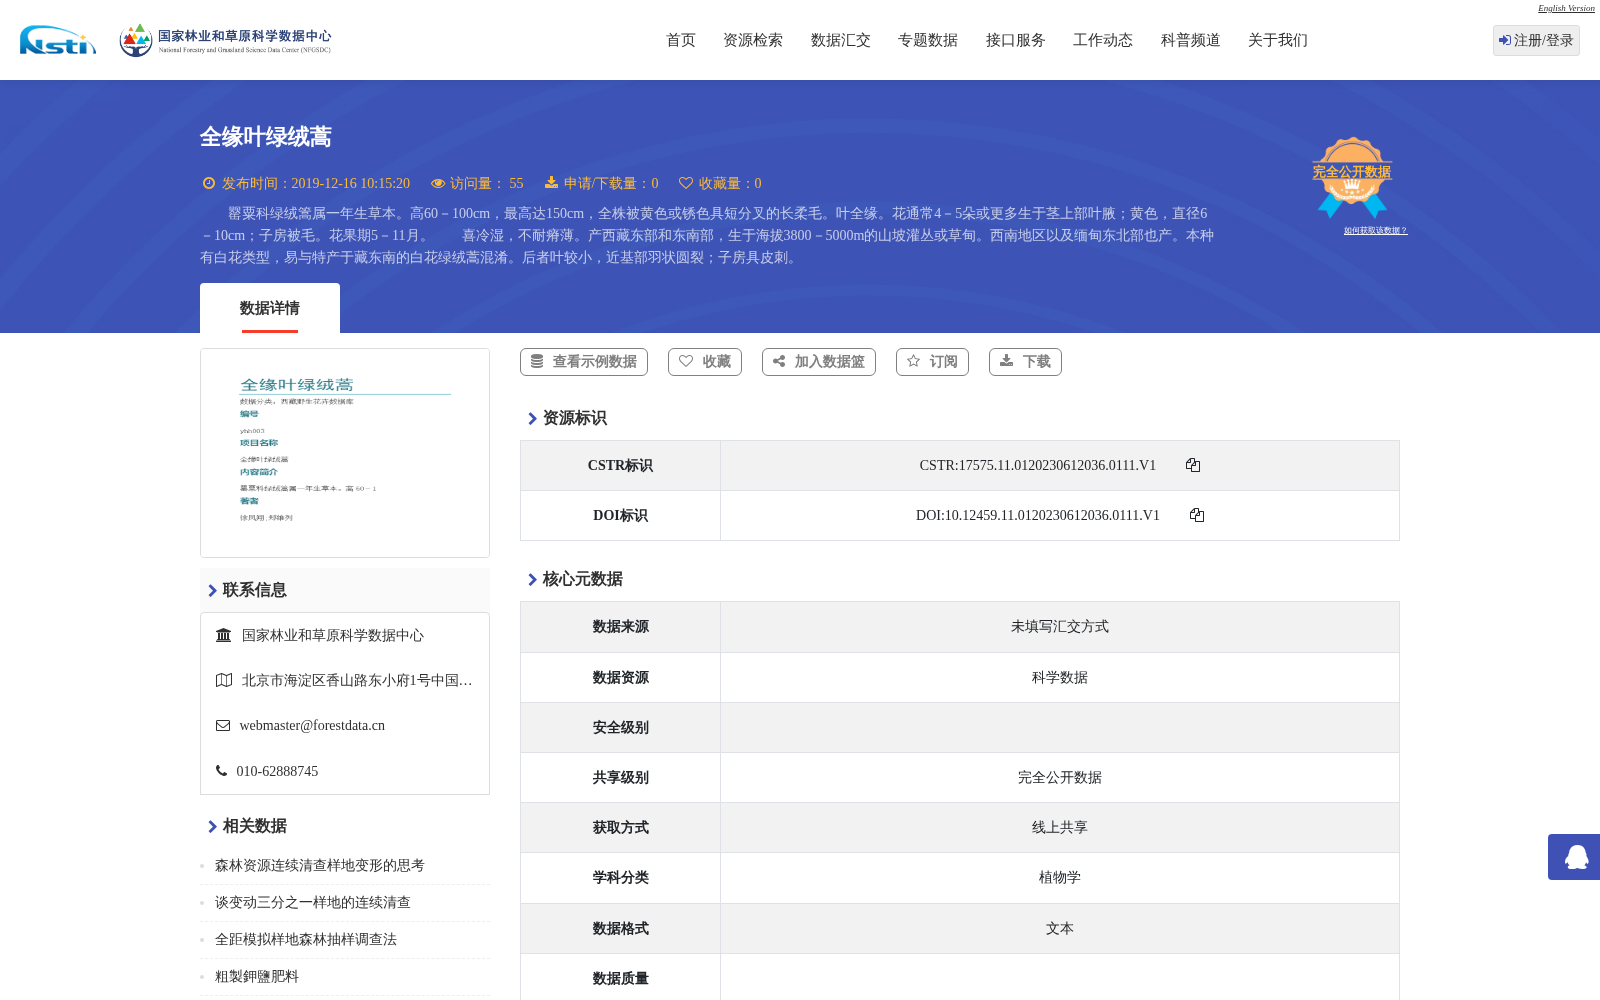Click the 文本 data format cell

[x=1060, y=929]
